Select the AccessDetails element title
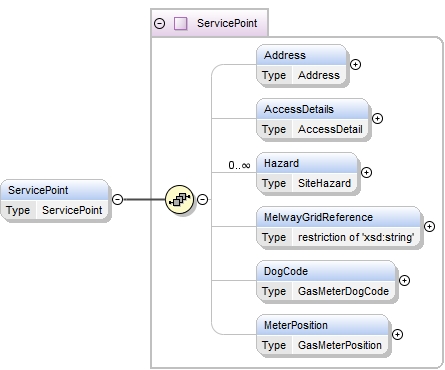Viewport: 445px width, 370px height. [299, 109]
